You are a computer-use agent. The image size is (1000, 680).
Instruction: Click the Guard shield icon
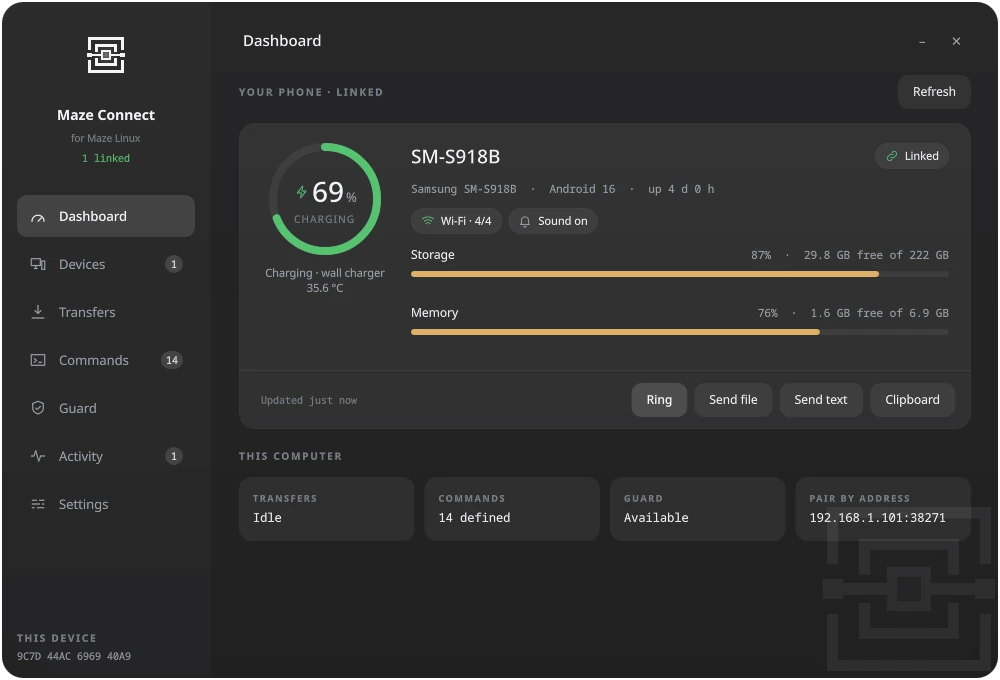pyautogui.click(x=38, y=408)
